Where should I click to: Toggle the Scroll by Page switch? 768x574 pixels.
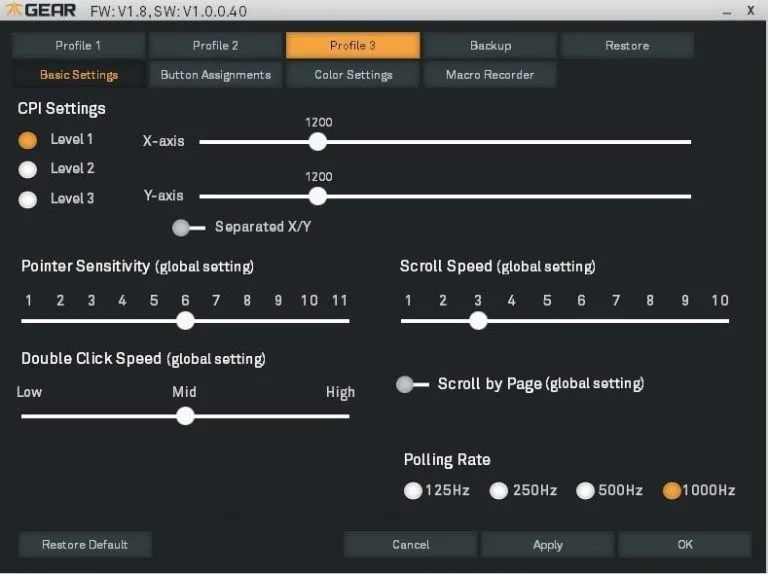(412, 384)
